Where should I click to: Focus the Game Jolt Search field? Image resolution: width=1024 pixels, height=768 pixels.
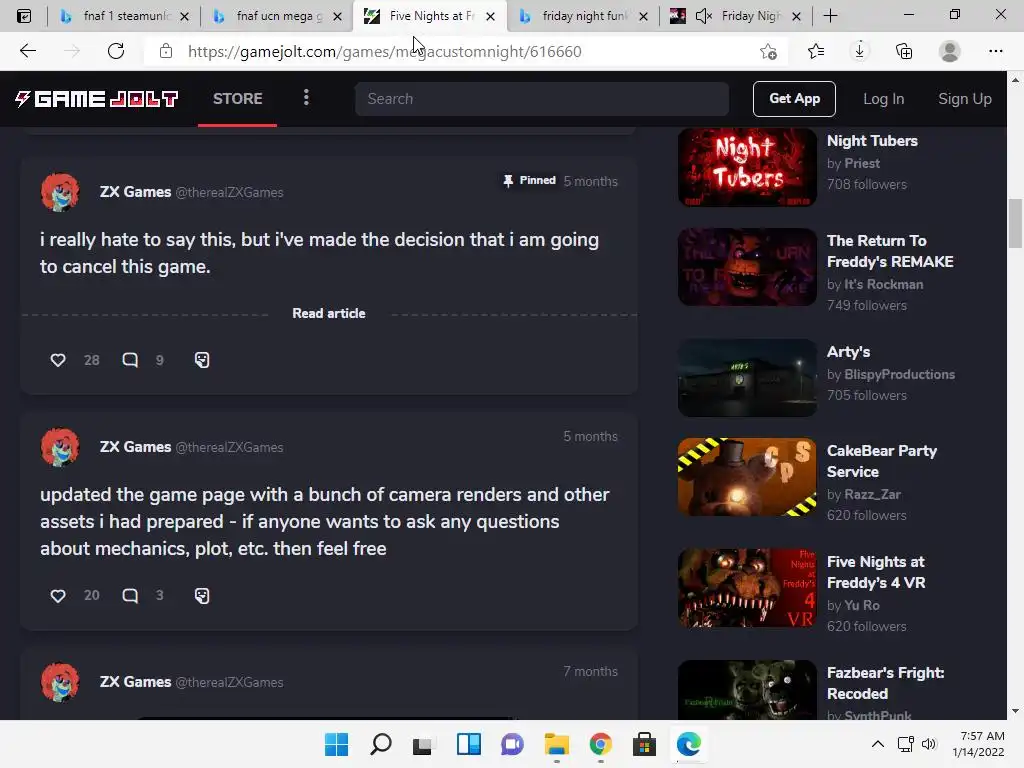541,99
